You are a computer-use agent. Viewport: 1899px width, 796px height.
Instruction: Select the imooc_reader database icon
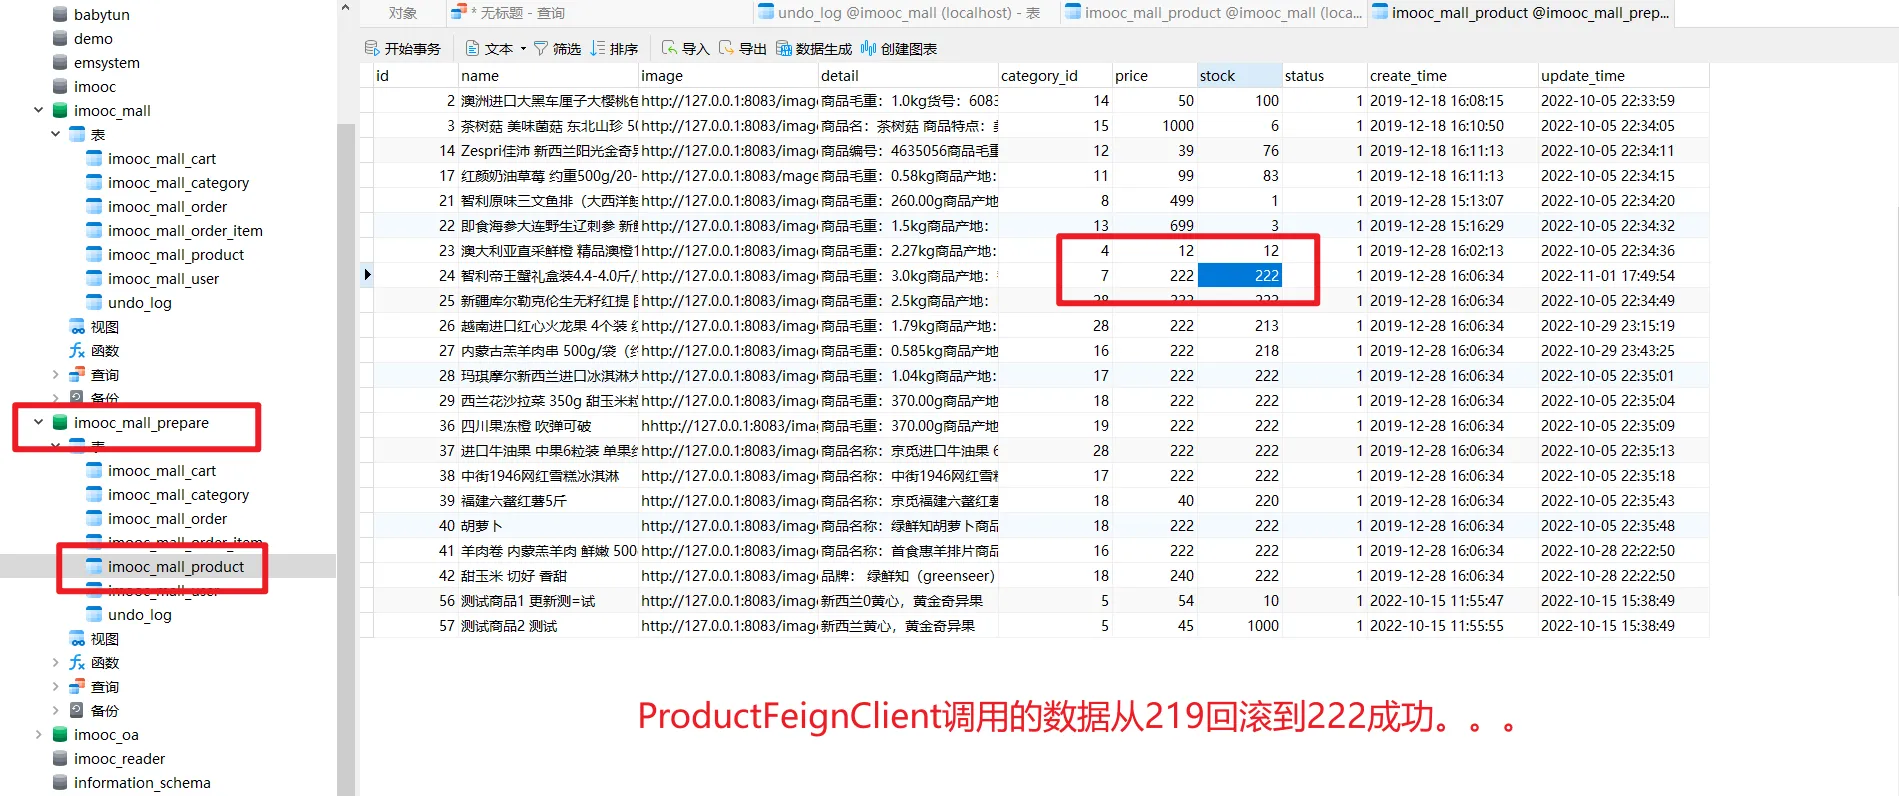pyautogui.click(x=60, y=758)
